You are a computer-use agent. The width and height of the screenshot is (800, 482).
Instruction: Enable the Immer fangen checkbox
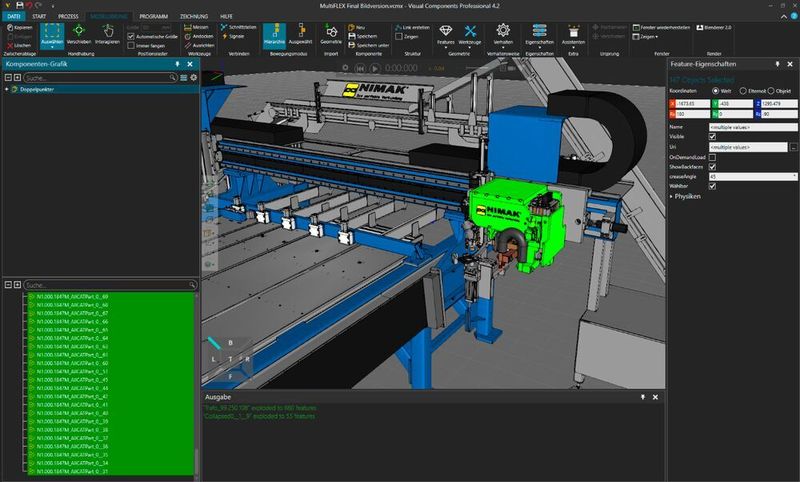131,45
